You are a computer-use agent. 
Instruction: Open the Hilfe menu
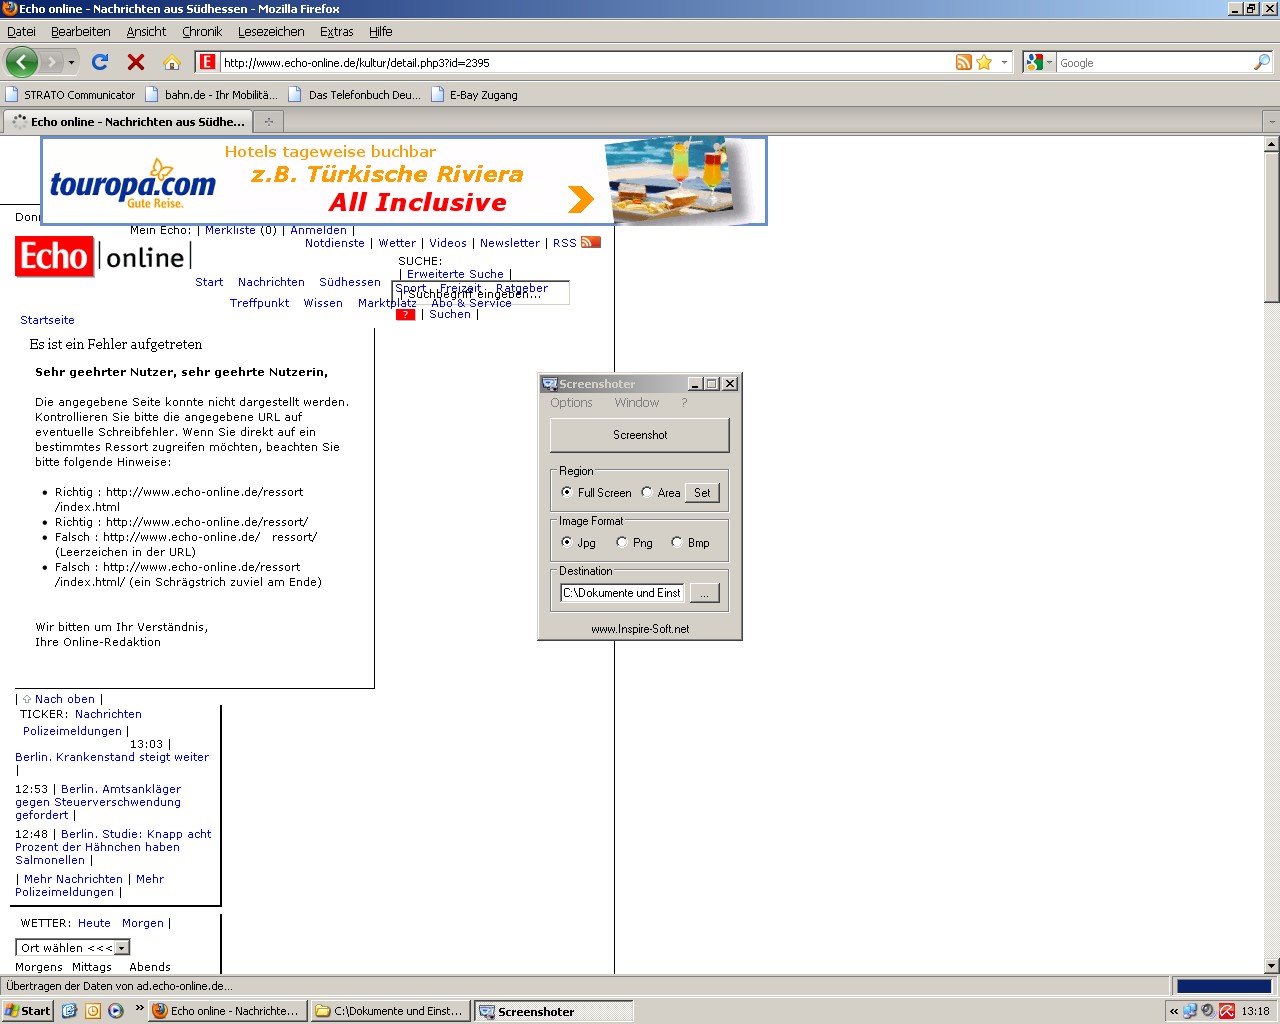tap(381, 31)
